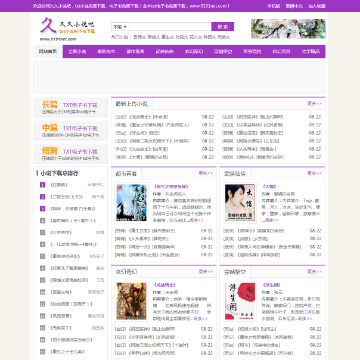Select the gray rank 13 badge

(x=42, y=328)
